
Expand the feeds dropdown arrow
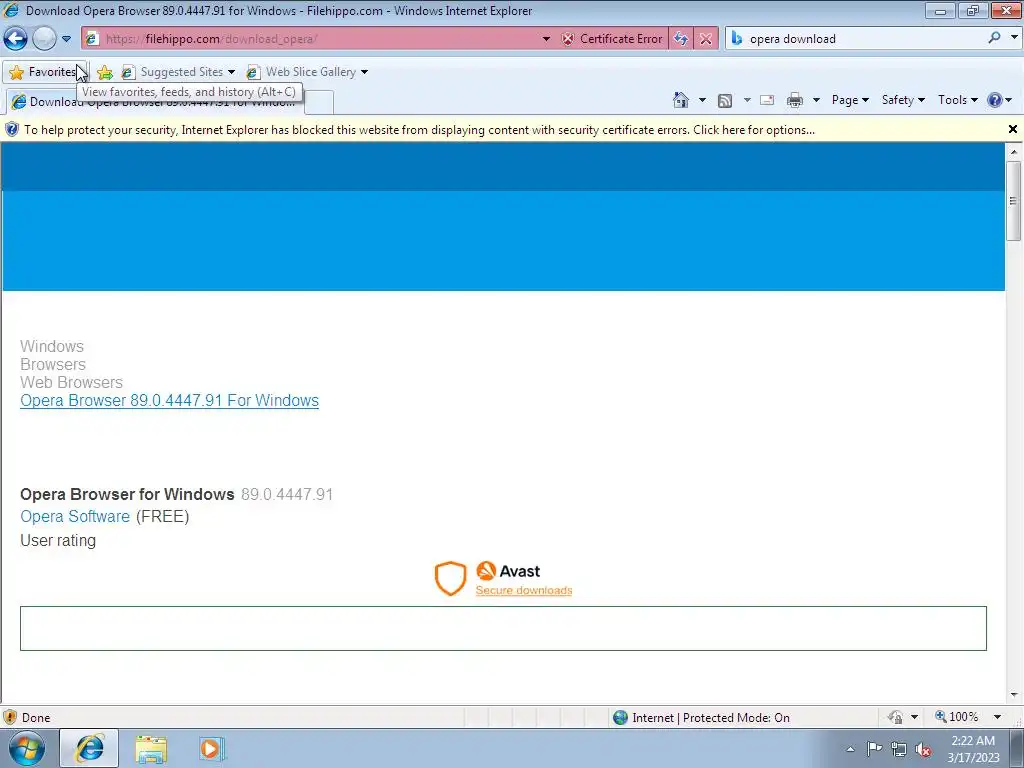point(746,100)
